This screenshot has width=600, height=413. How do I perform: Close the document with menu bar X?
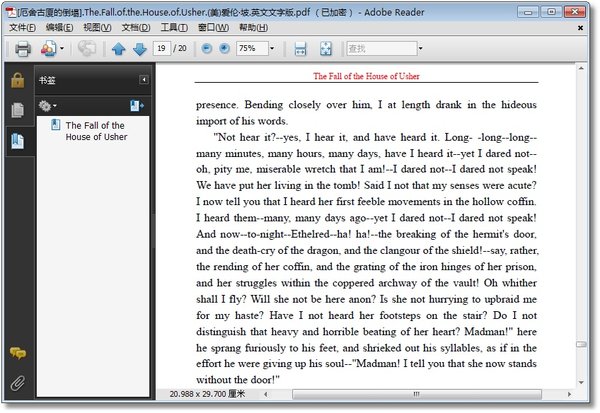580,28
